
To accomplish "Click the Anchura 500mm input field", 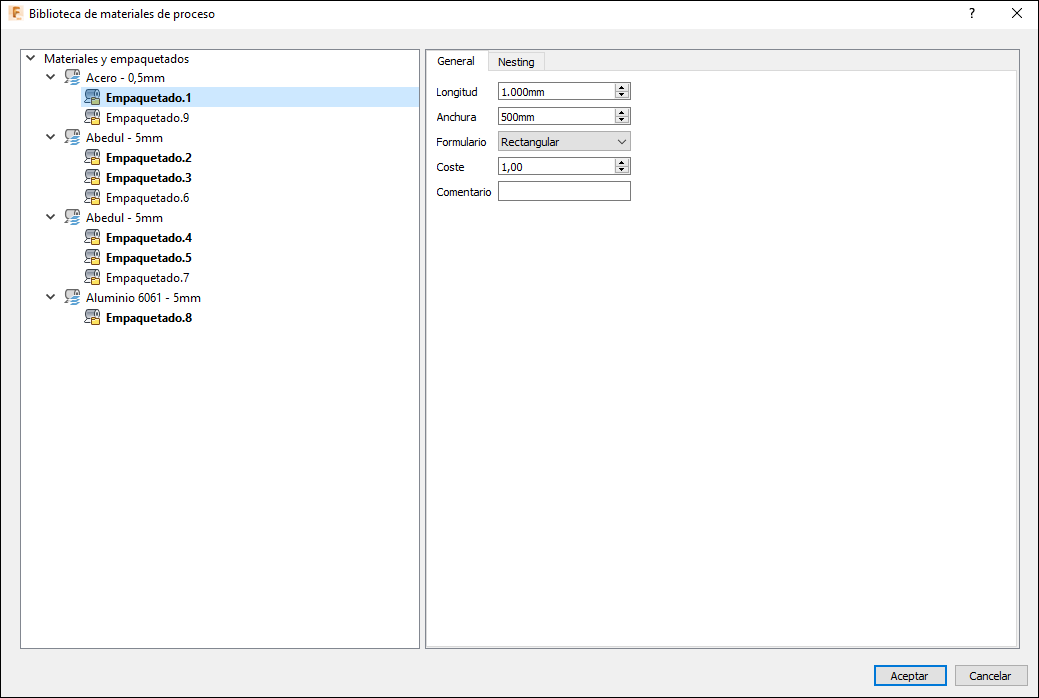I will (557, 117).
